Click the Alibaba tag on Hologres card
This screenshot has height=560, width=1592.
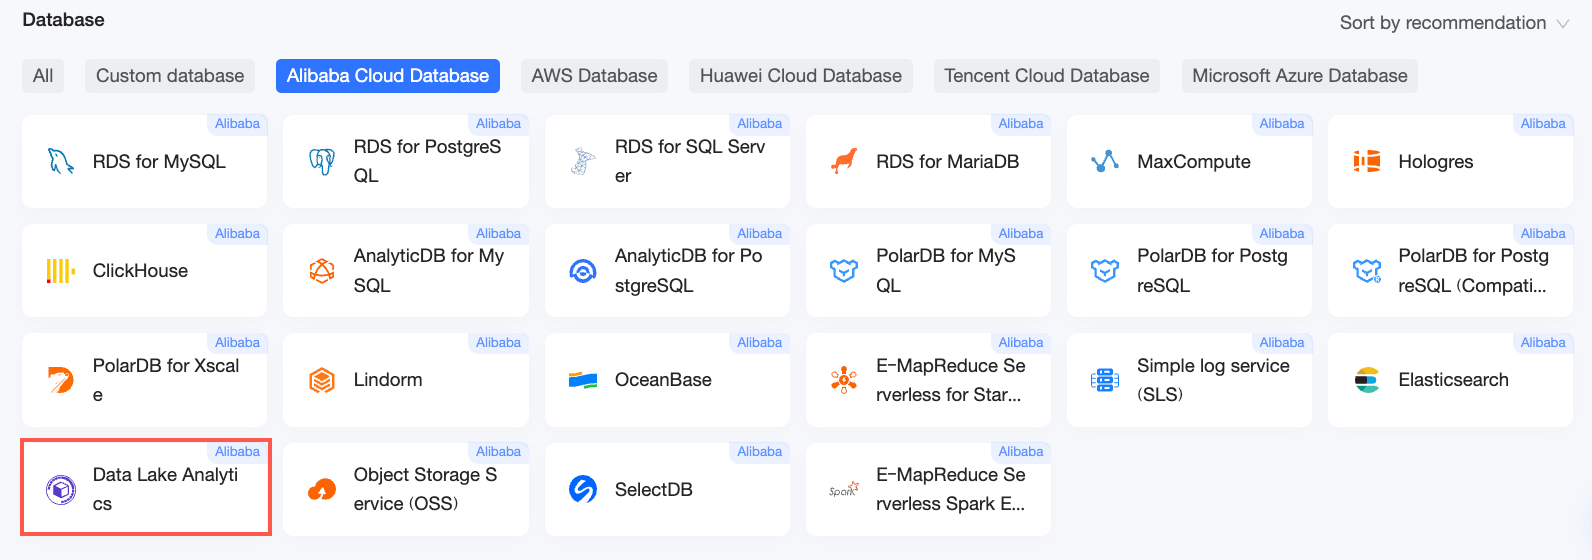1543,124
